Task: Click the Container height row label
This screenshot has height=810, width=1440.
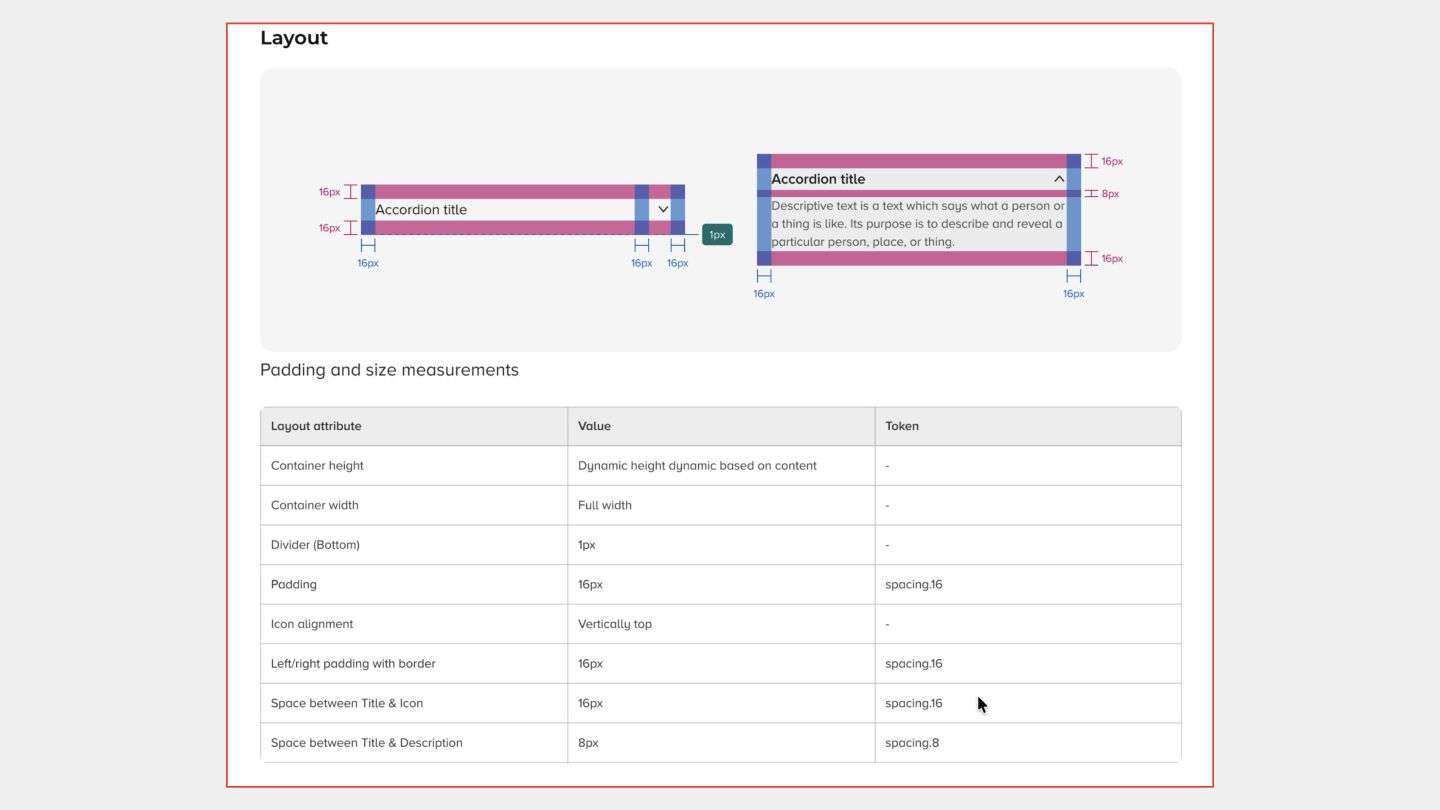Action: pyautogui.click(x=317, y=466)
